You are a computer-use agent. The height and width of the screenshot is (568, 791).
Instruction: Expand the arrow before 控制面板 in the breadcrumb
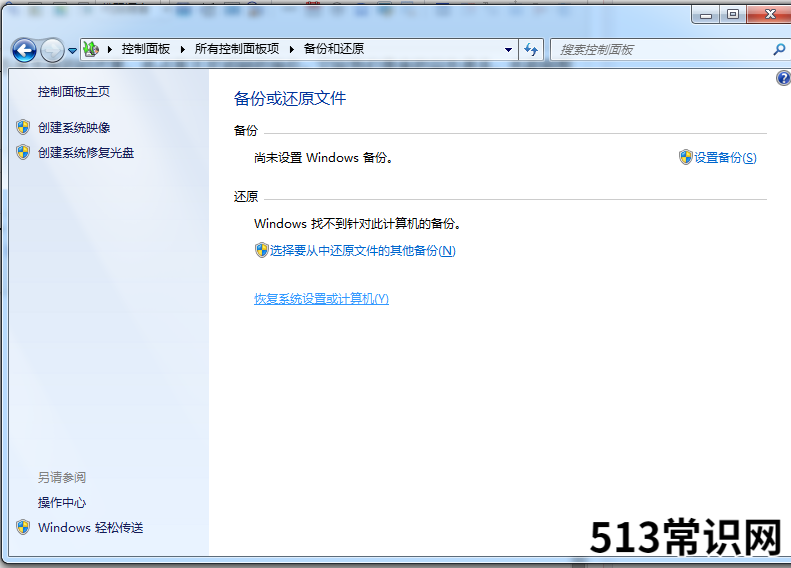pos(109,49)
